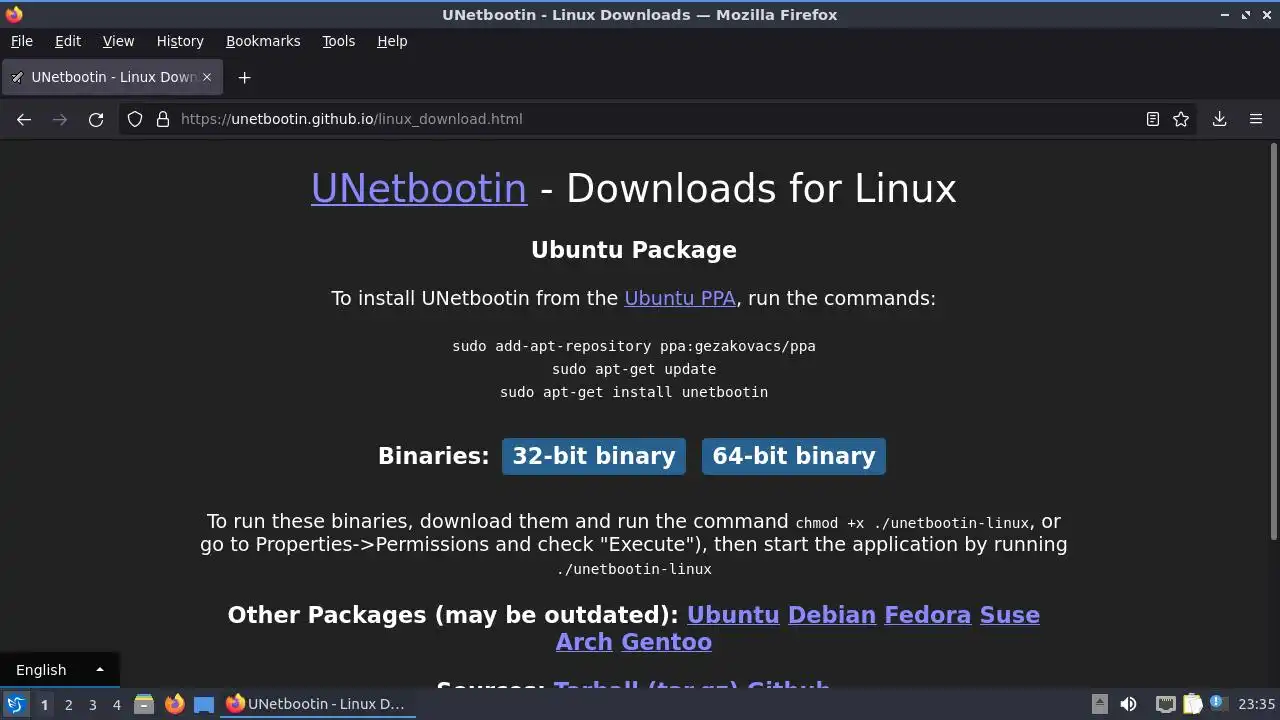Open the volume control tray icon

(x=1128, y=704)
